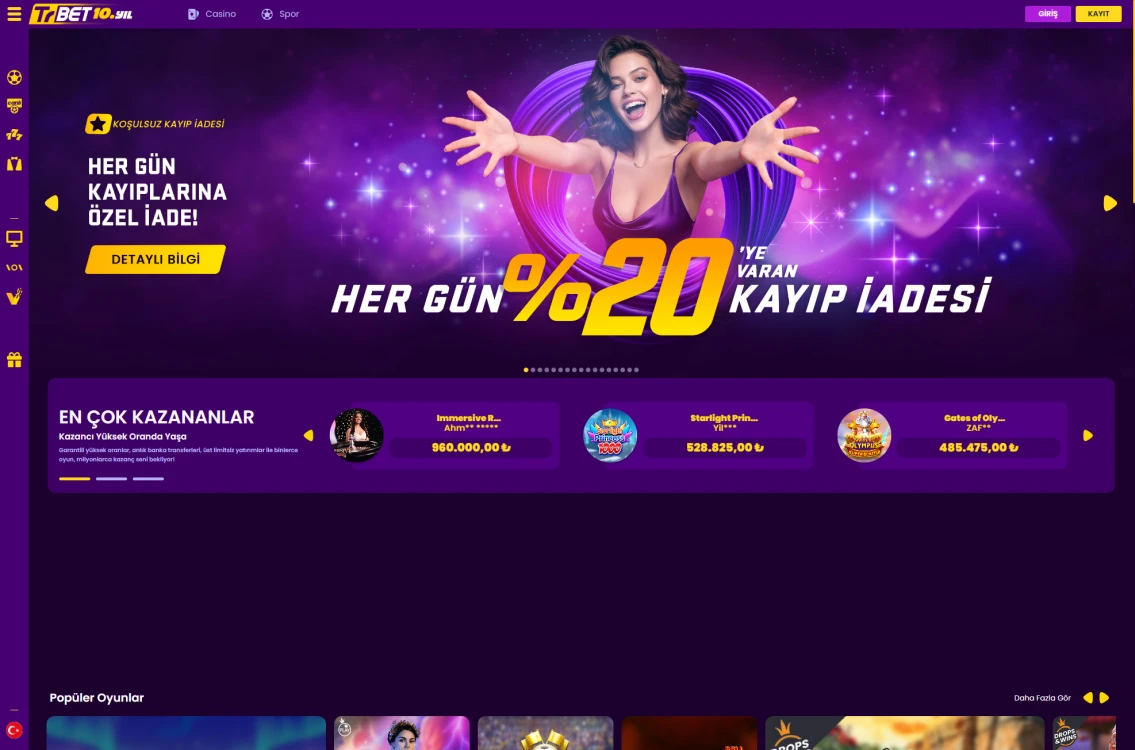This screenshot has height=750, width=1135.
Task: Open the live betting sidebar icon
Action: pyautogui.click(x=14, y=267)
